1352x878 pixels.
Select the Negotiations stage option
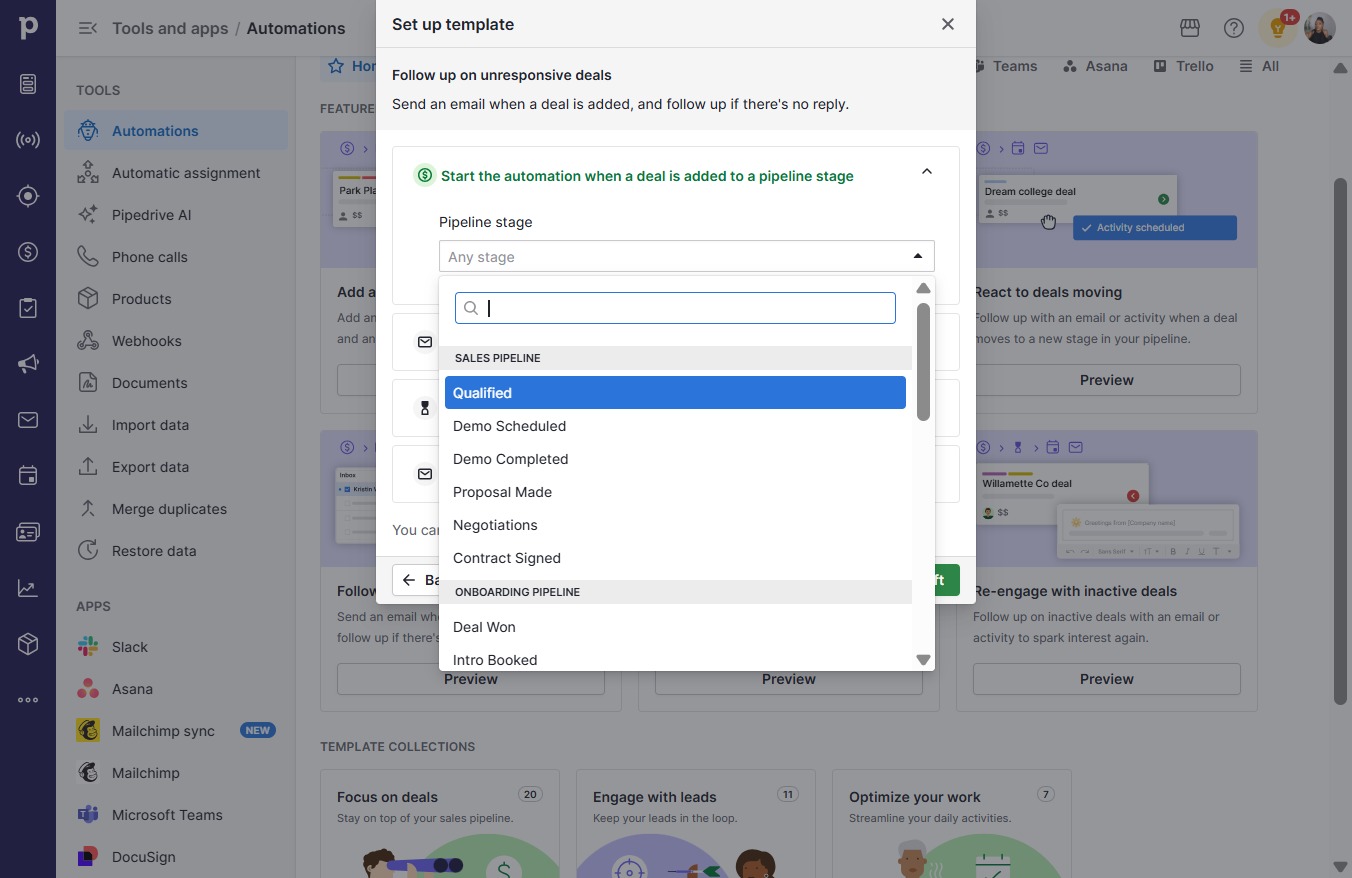675,525
